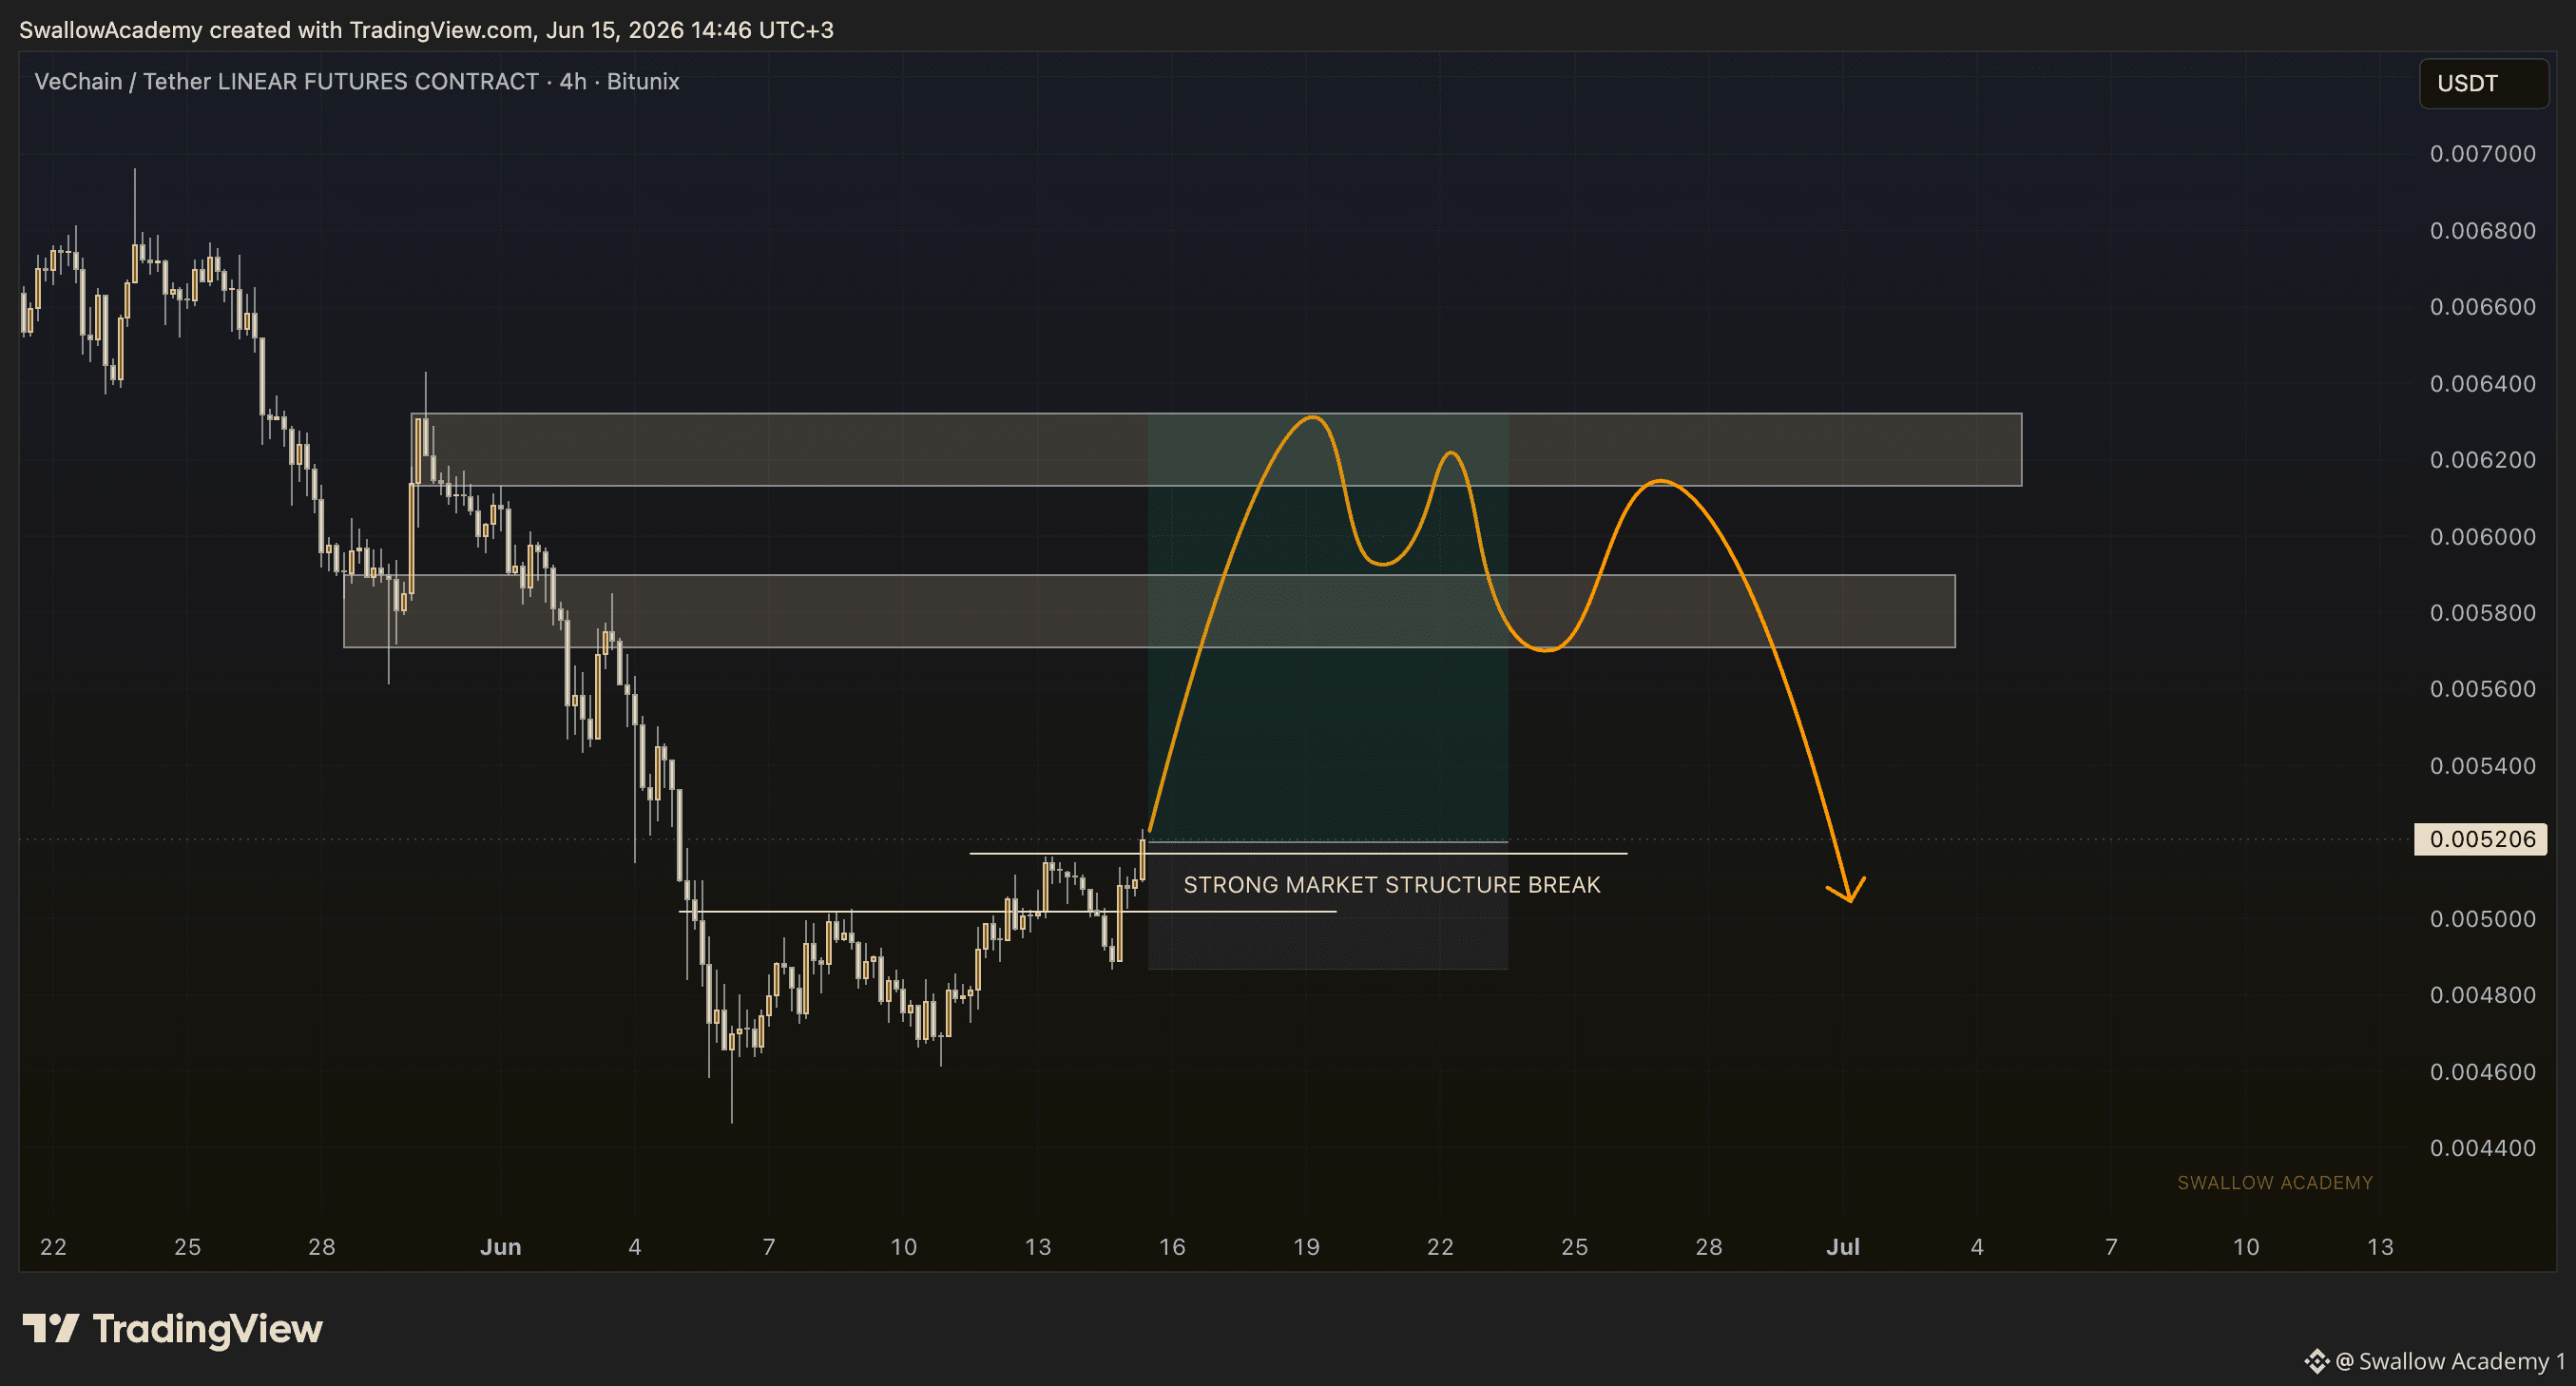Click the SwallowAcademy TradingView.com caption
Screen dimensions: 2576x1386
tap(426, 30)
